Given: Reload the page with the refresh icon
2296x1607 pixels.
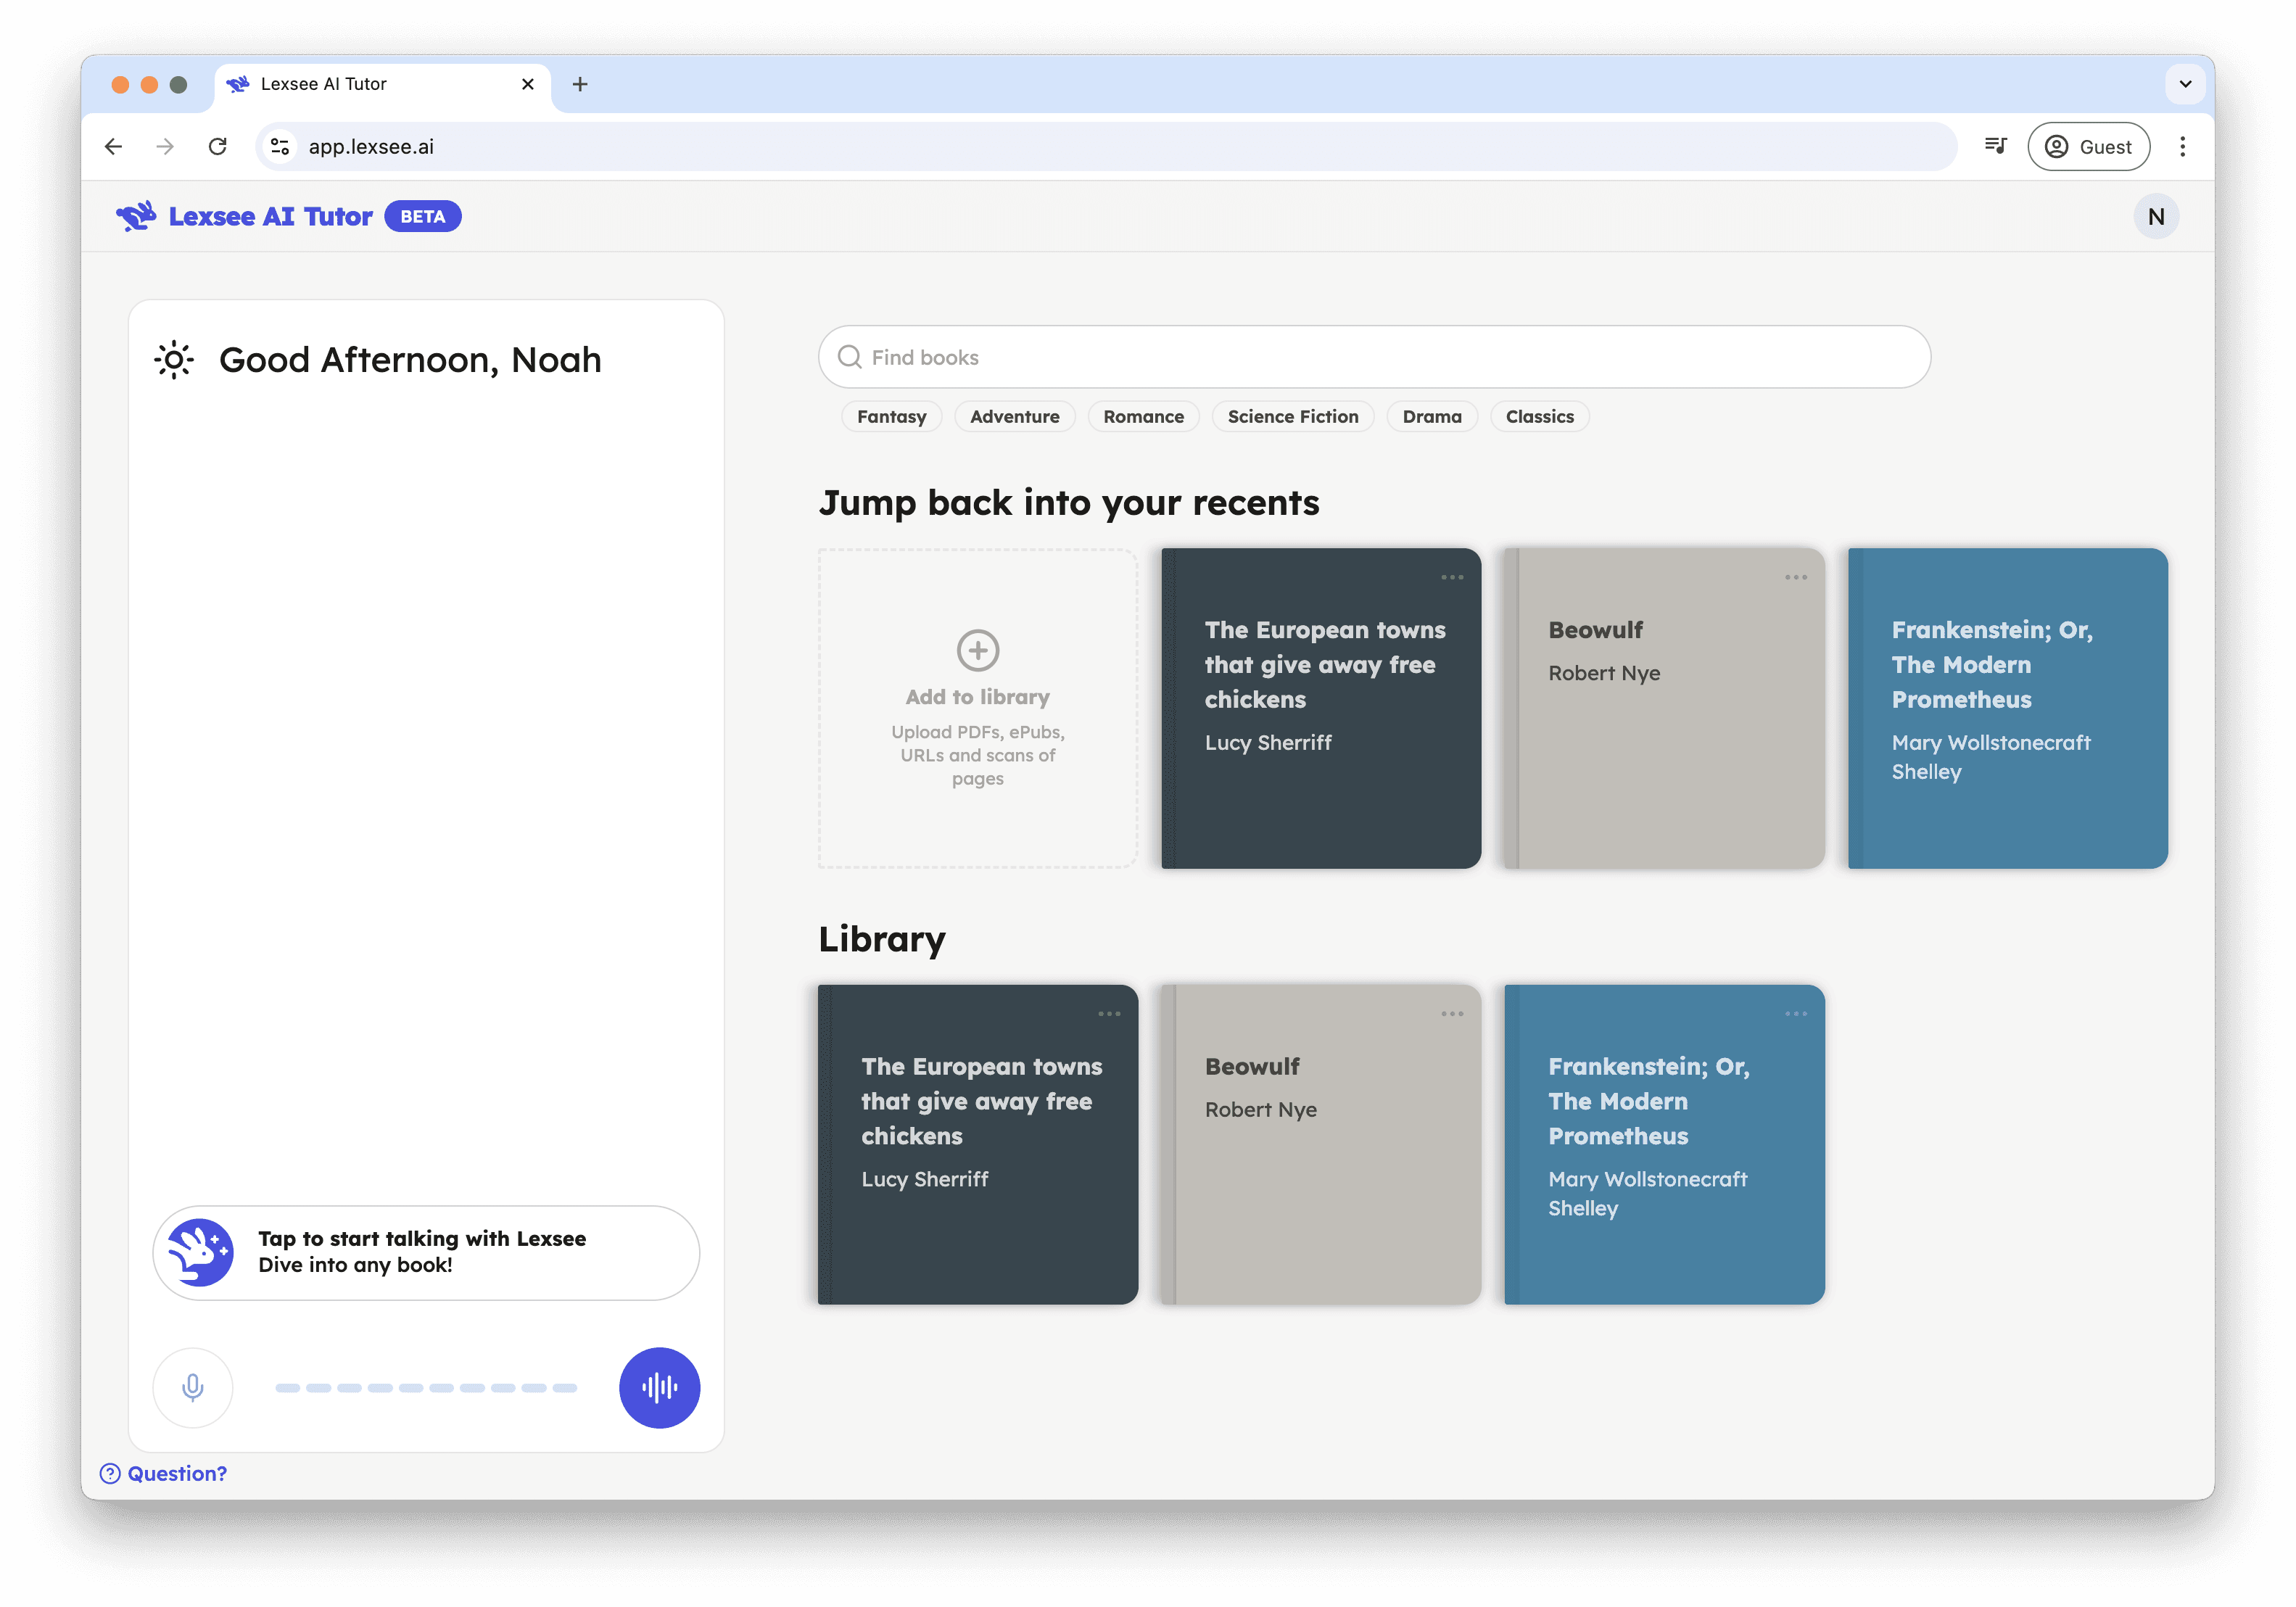Looking at the screenshot, I should [217, 146].
